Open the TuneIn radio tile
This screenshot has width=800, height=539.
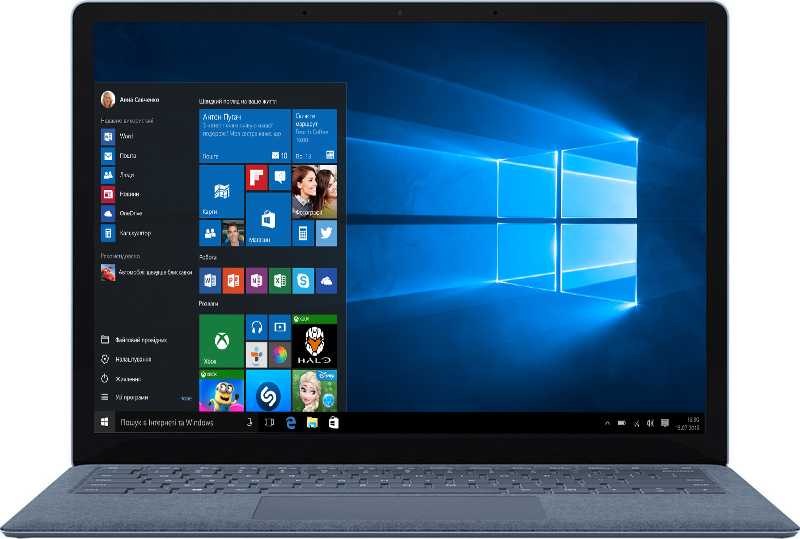[257, 355]
